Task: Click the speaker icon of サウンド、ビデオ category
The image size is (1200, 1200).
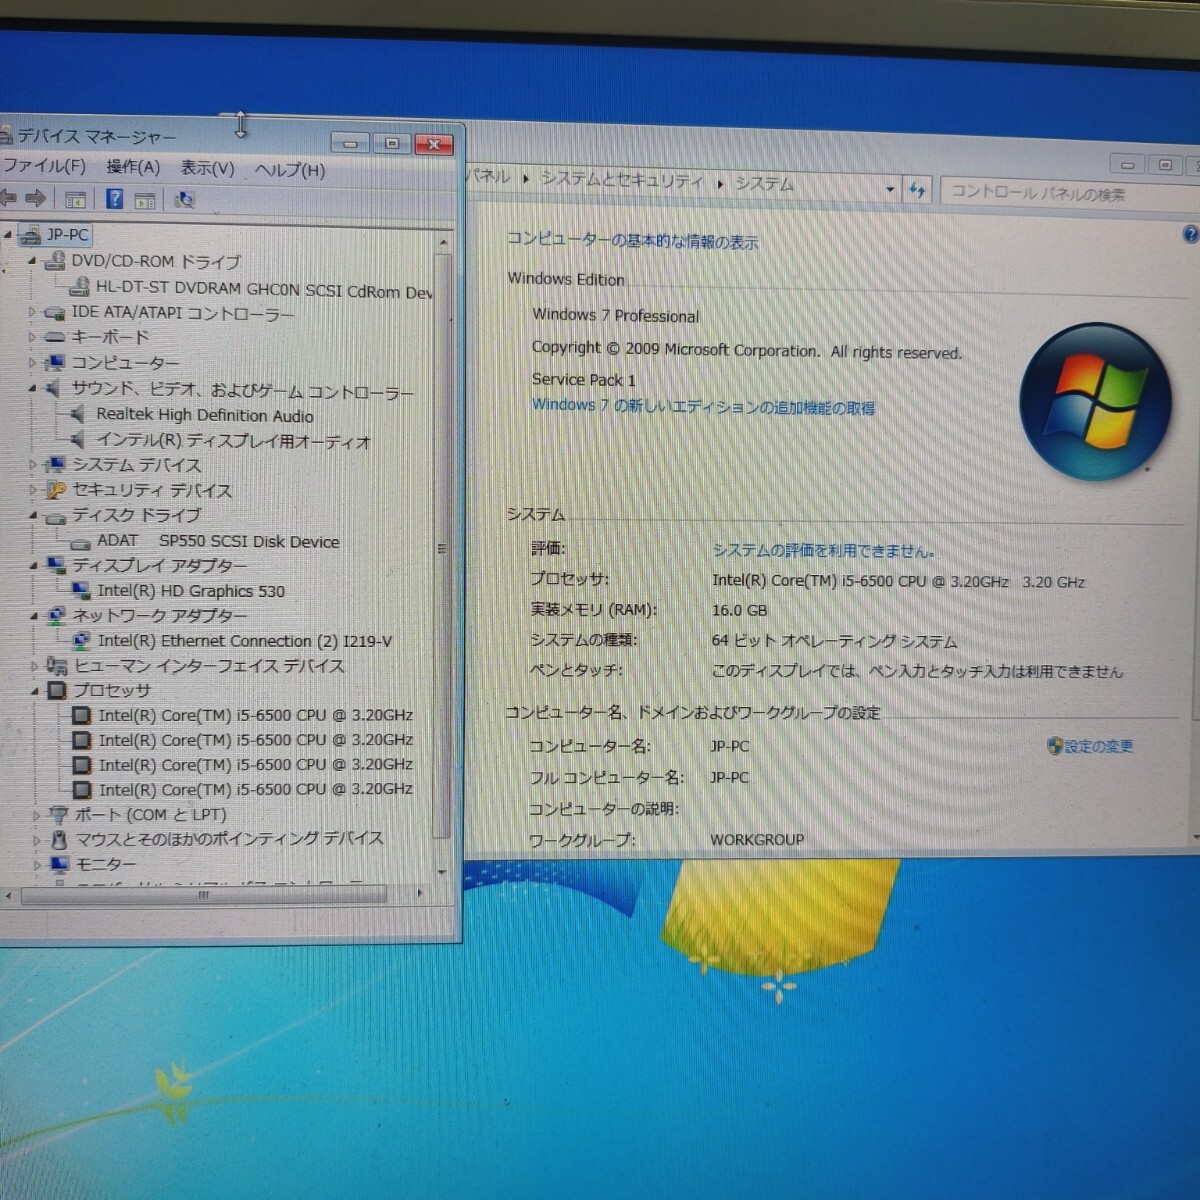Action: tap(54, 388)
